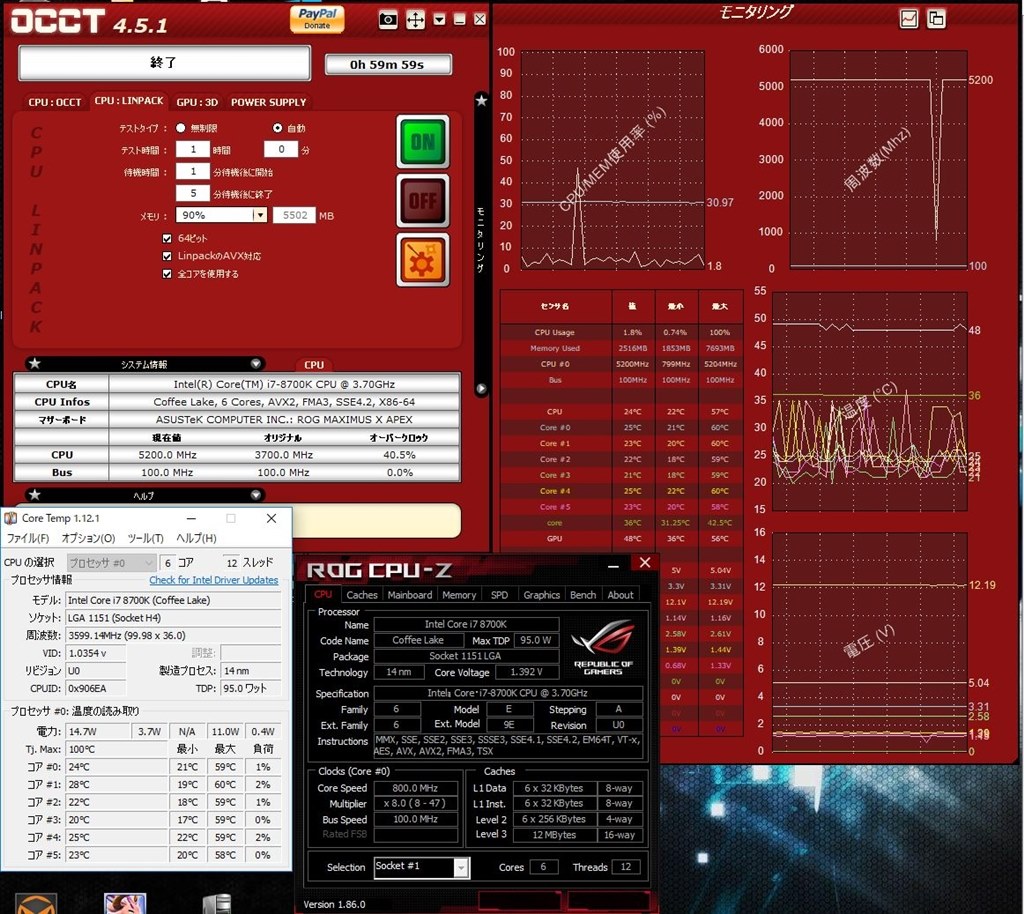Screen dimensions: 1024x914
Task: Open Mainboard tab in ROG CPU-Z
Action: (409, 595)
